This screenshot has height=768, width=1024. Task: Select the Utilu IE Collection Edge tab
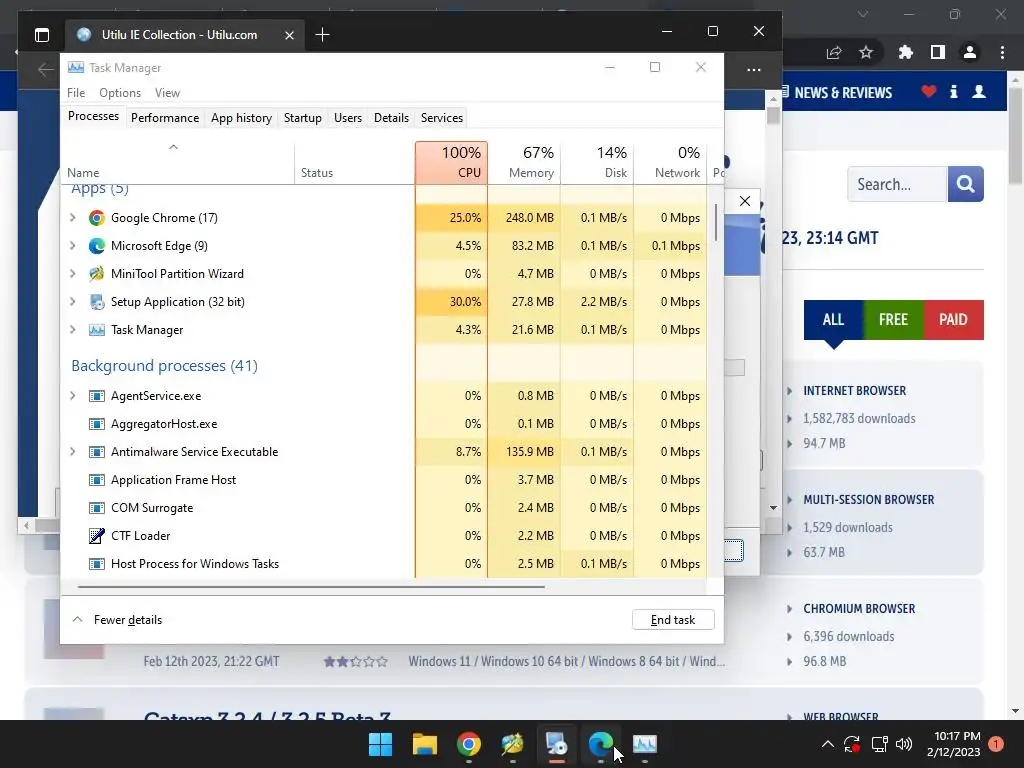pos(184,35)
